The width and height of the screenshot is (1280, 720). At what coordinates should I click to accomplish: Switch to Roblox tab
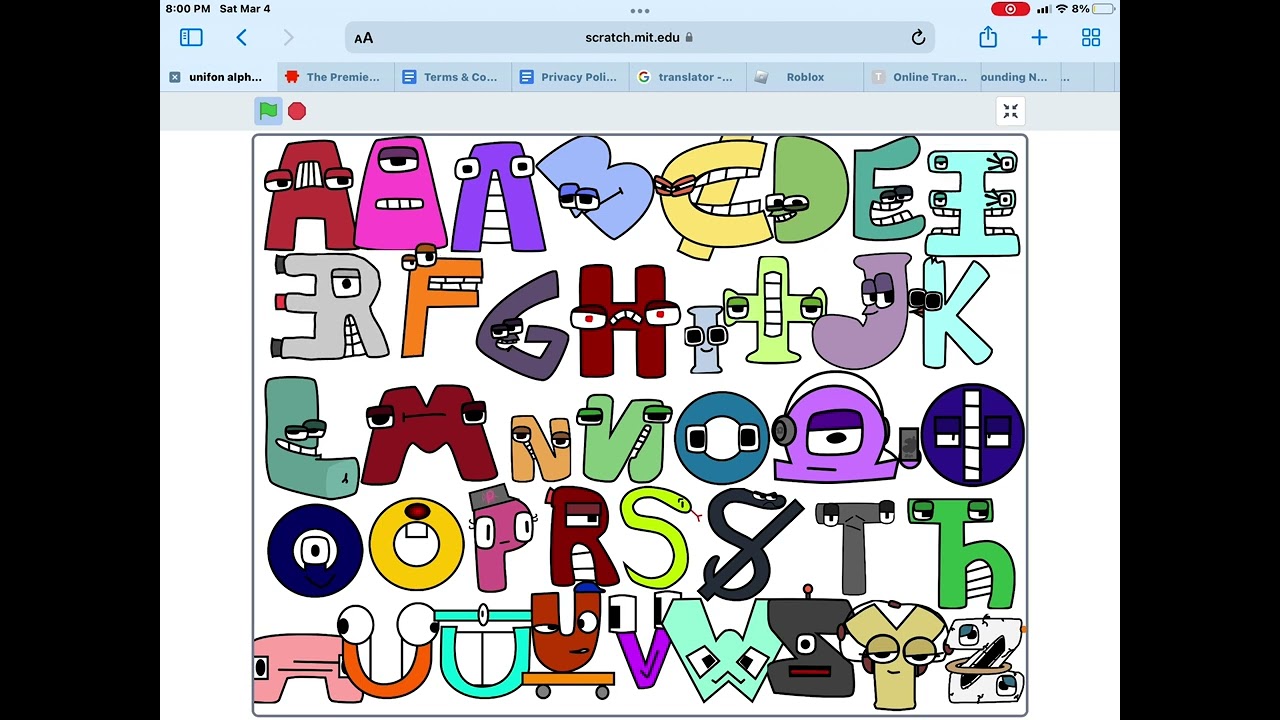pyautogui.click(x=805, y=77)
